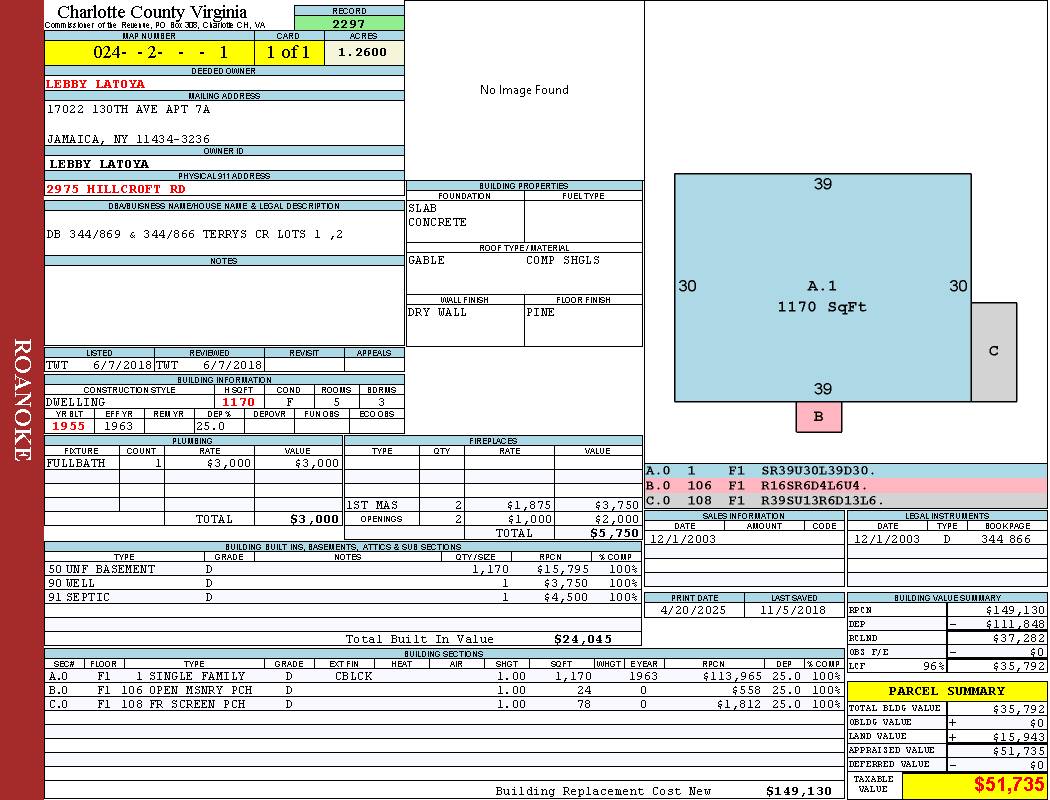
Task: Click appraised value $51,735
Action: coord(1018,751)
